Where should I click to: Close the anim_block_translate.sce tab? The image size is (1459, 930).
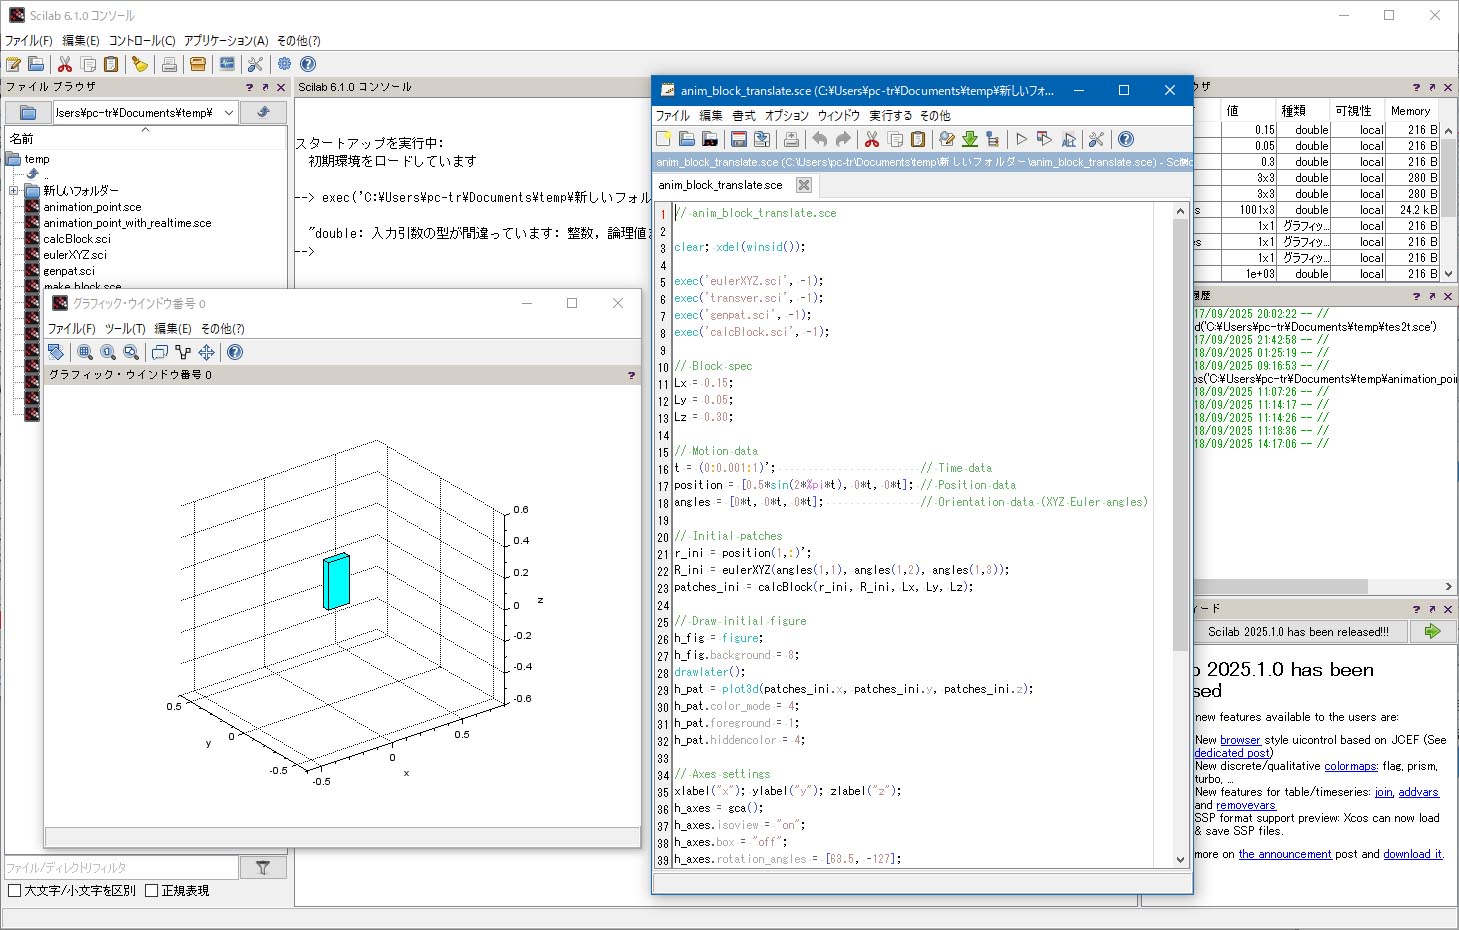coord(803,185)
